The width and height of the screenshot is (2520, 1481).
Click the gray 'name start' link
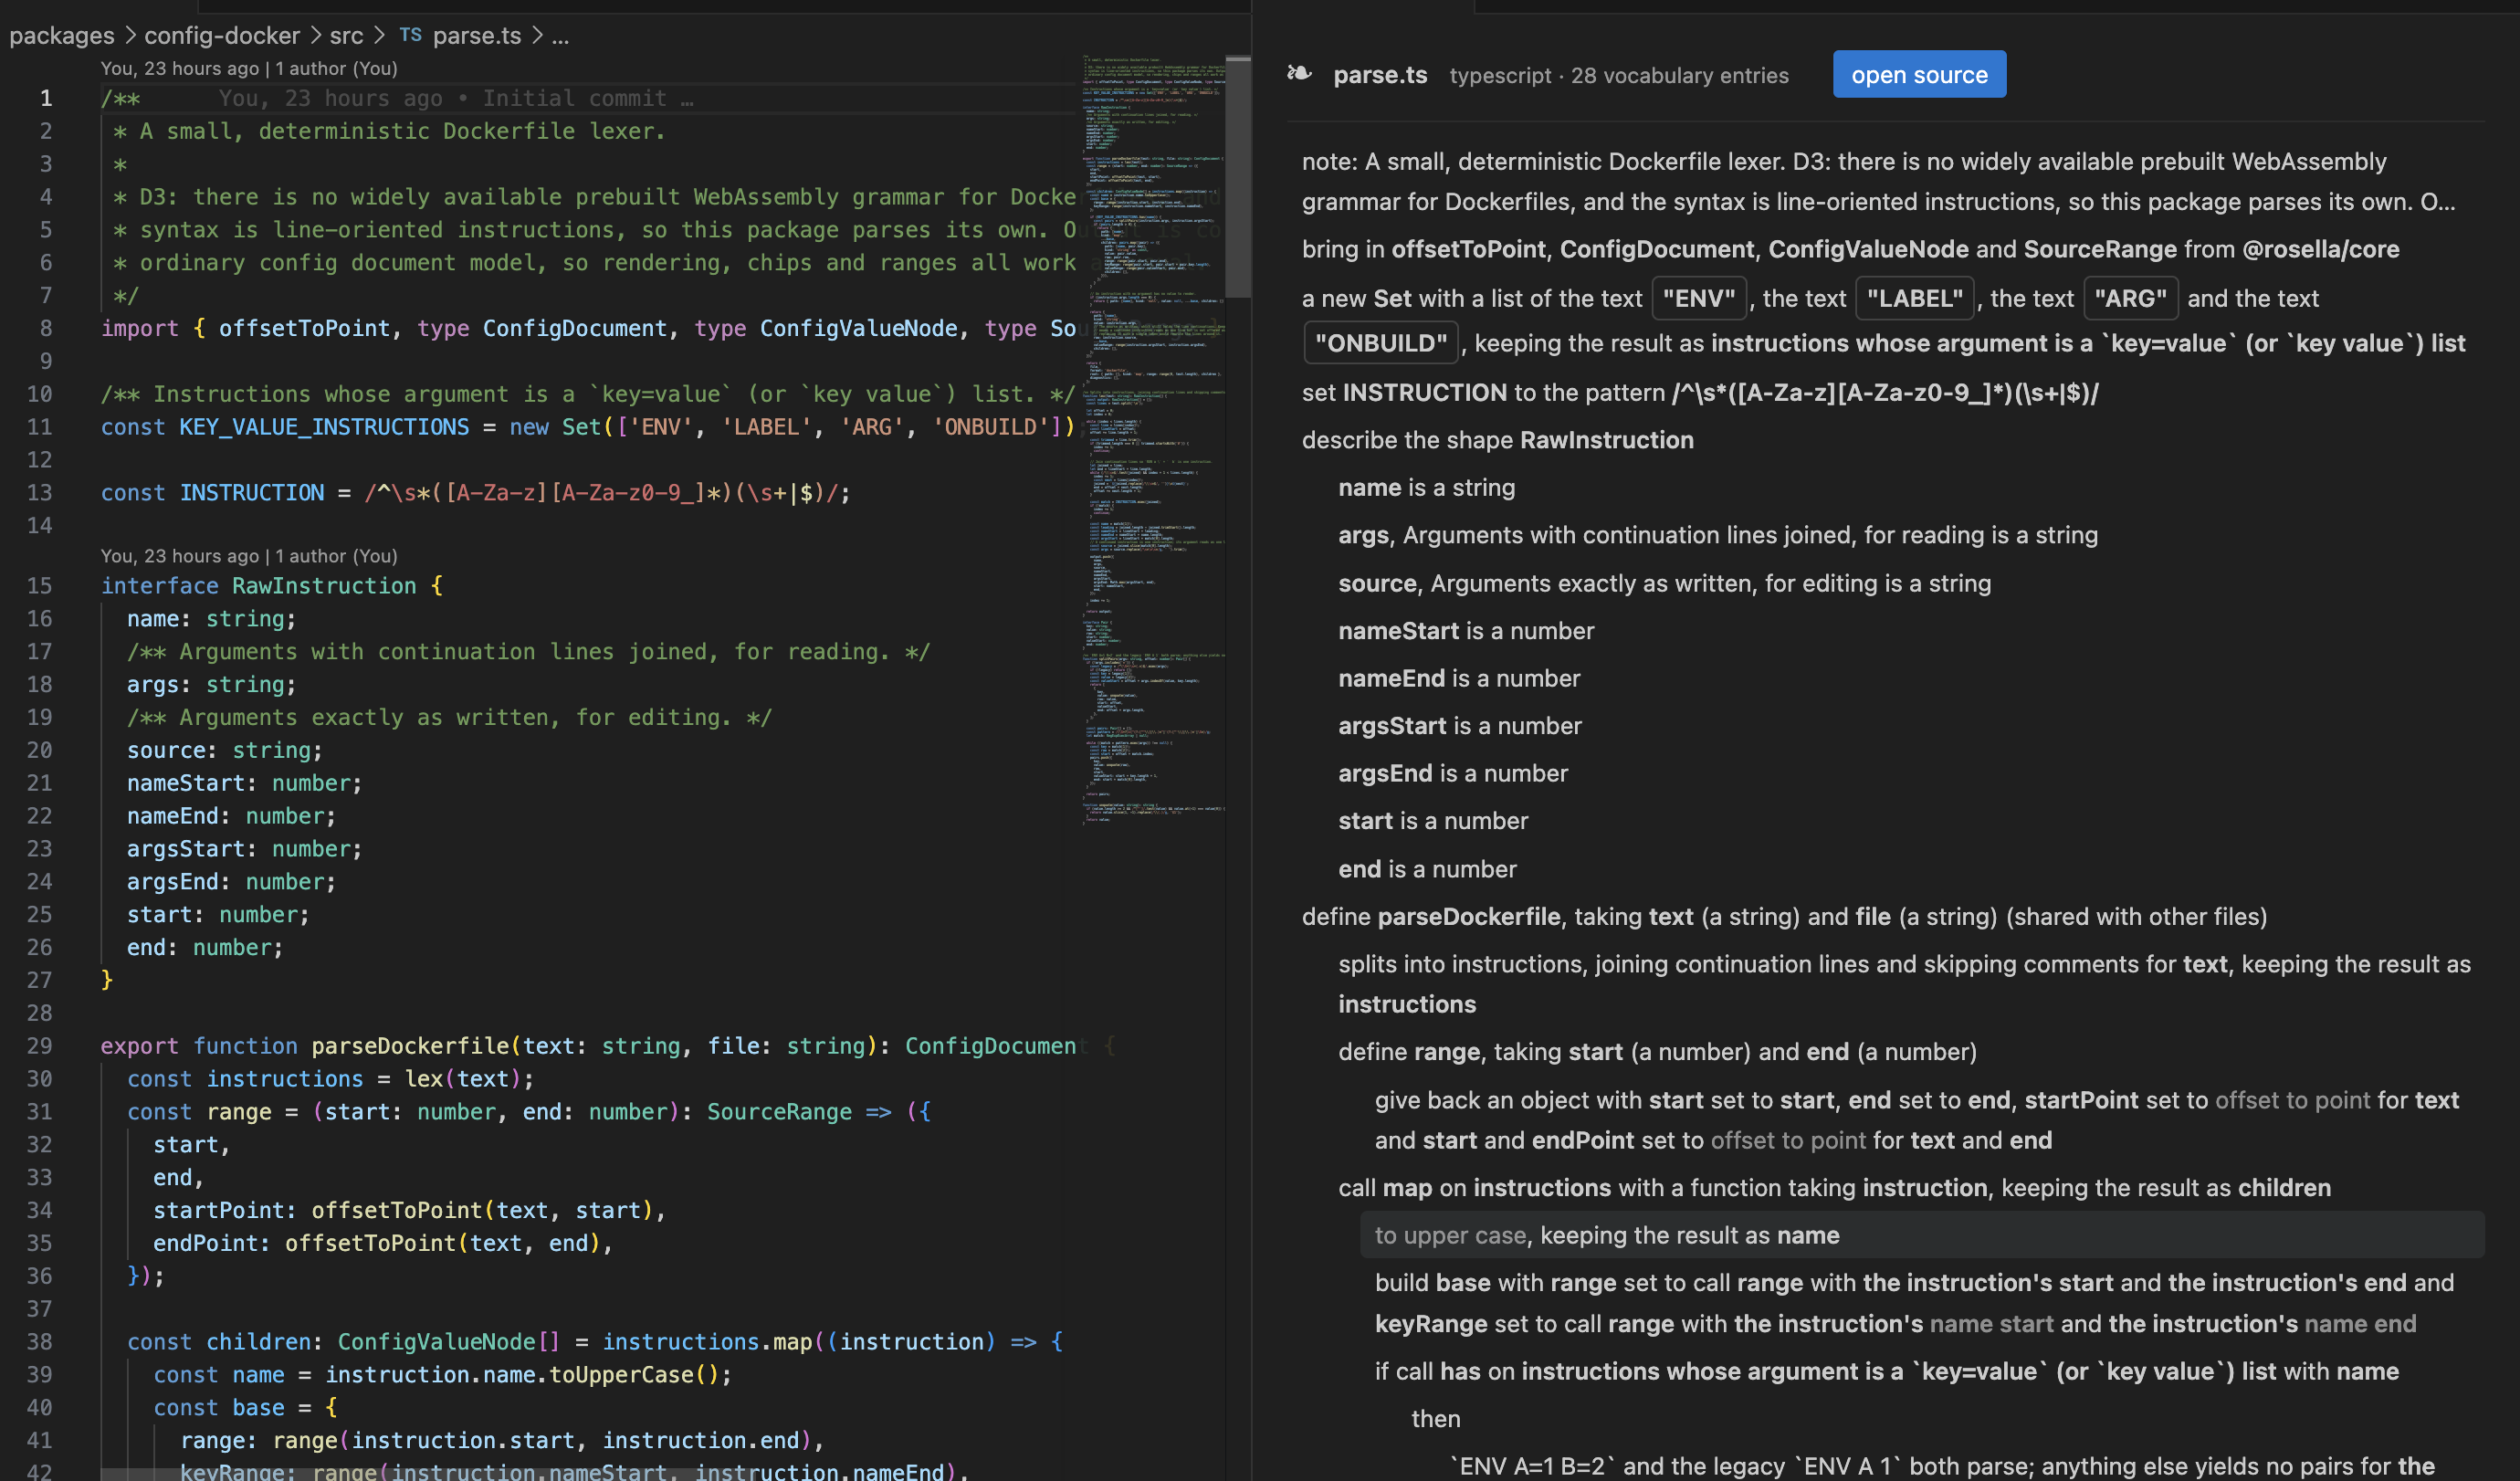coord(1991,1323)
